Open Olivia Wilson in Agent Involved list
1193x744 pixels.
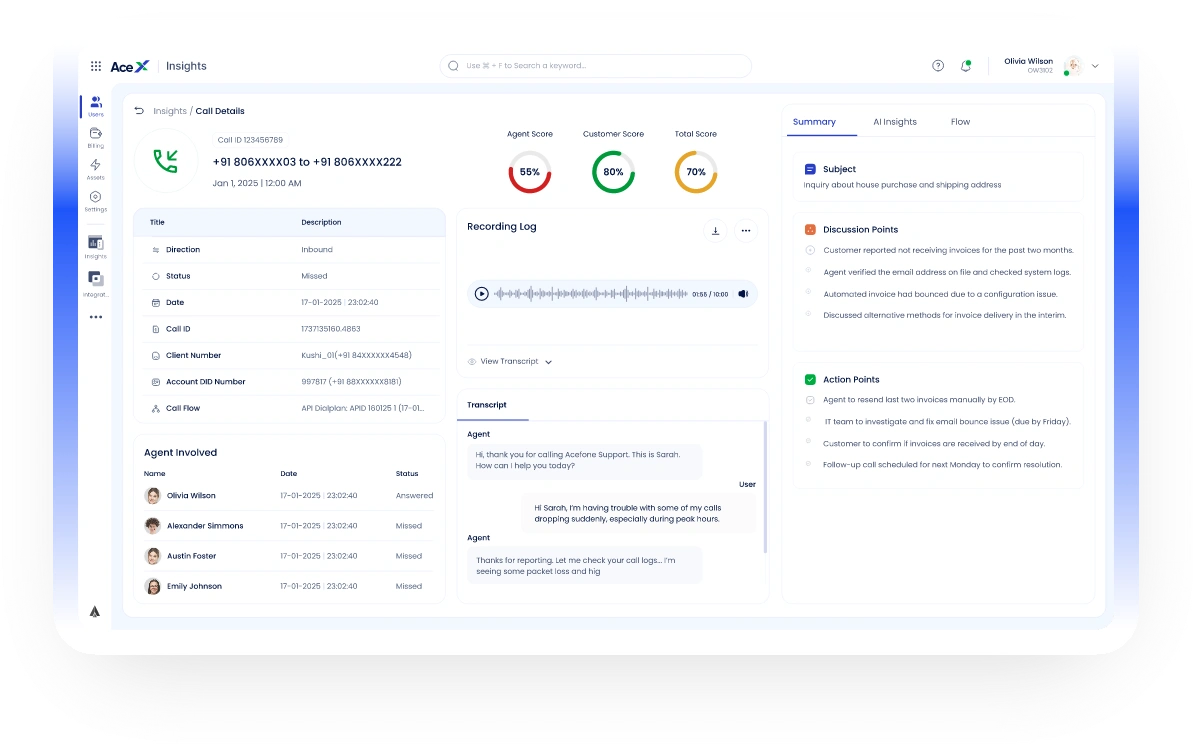(x=191, y=495)
